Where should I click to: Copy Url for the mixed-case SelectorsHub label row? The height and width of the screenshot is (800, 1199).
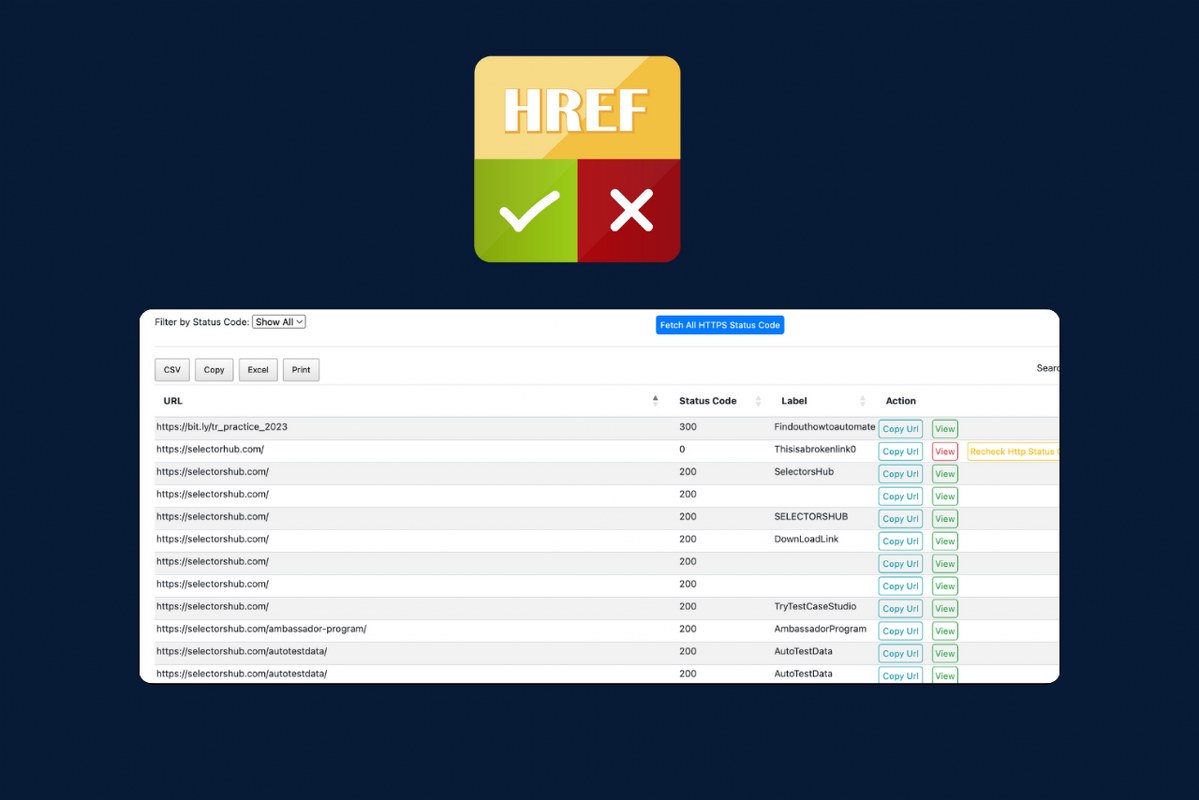(900, 473)
